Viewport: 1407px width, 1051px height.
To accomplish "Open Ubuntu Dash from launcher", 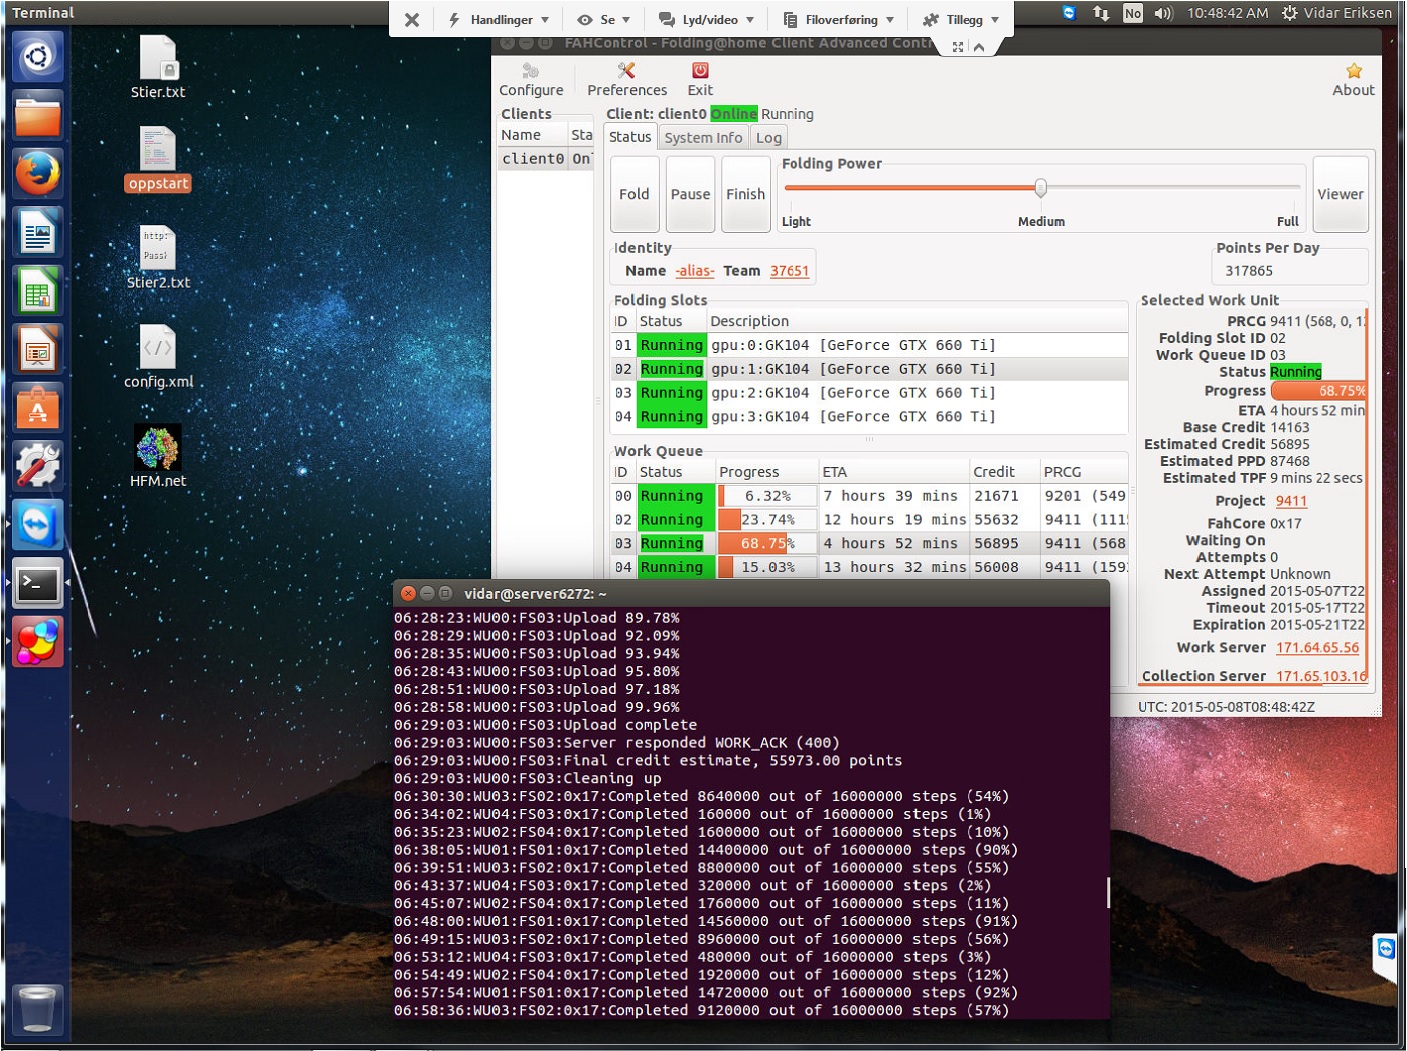I will (38, 56).
